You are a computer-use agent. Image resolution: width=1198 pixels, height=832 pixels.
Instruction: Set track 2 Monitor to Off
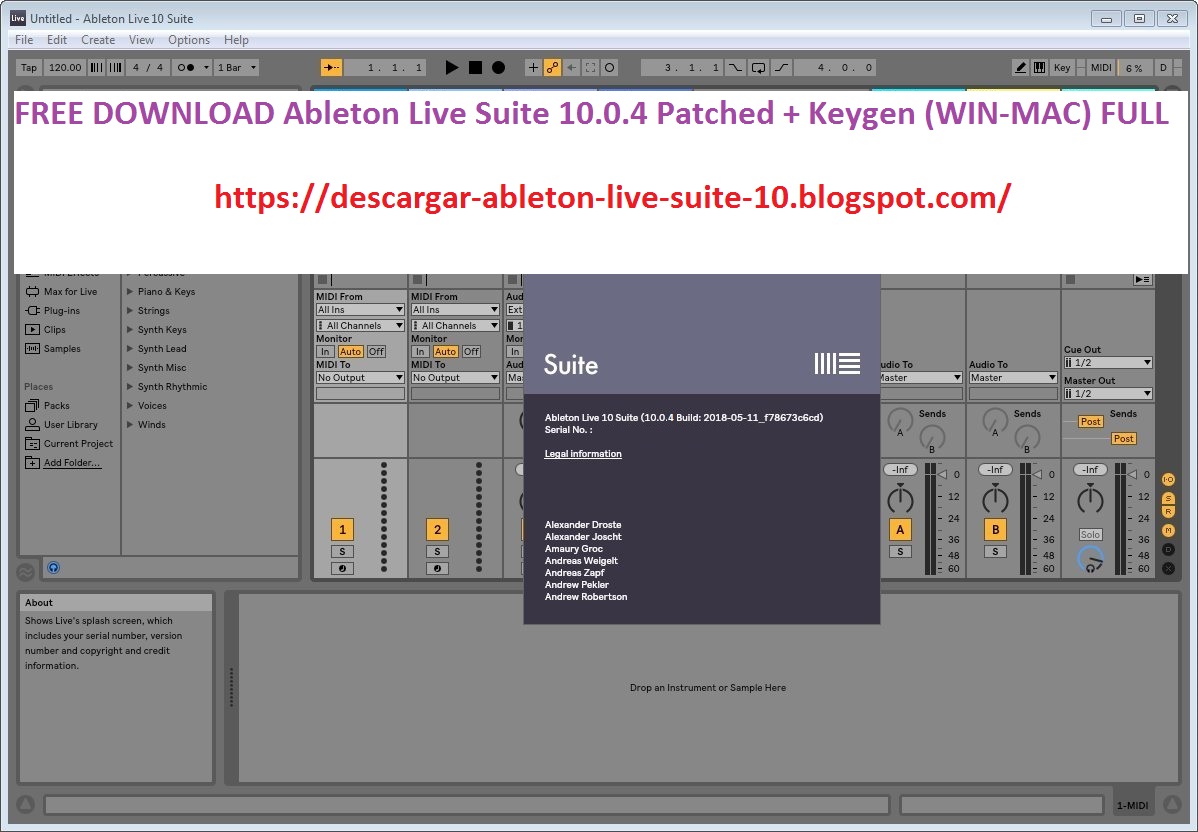(471, 351)
